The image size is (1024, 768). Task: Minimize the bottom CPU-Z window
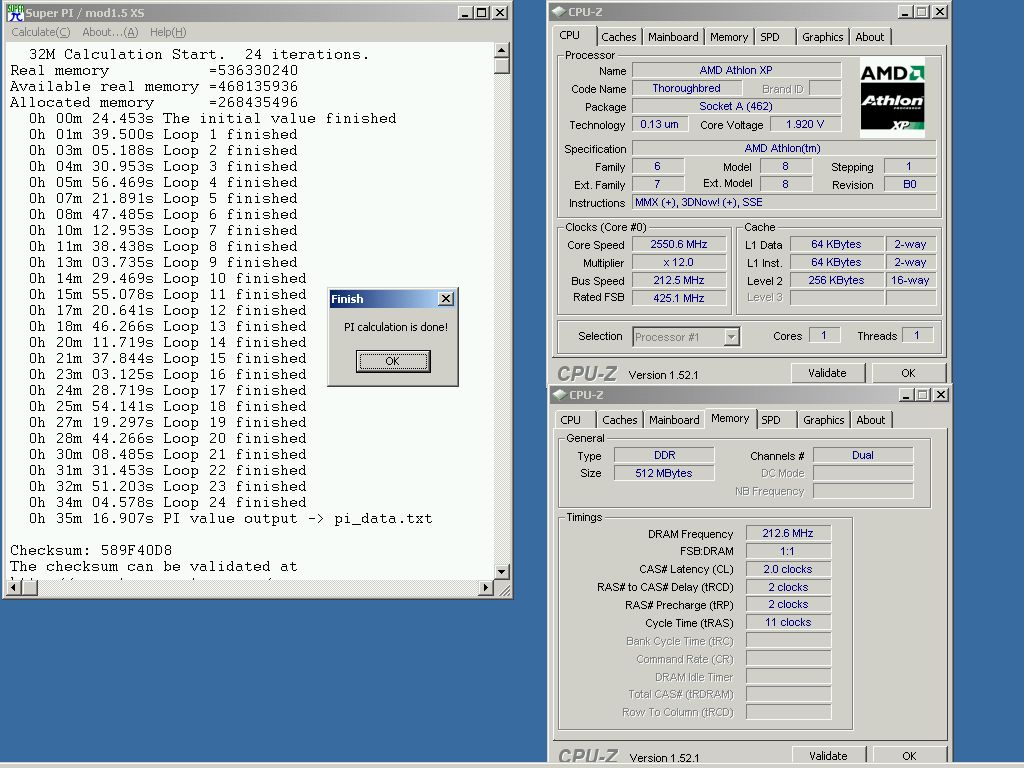(906, 395)
